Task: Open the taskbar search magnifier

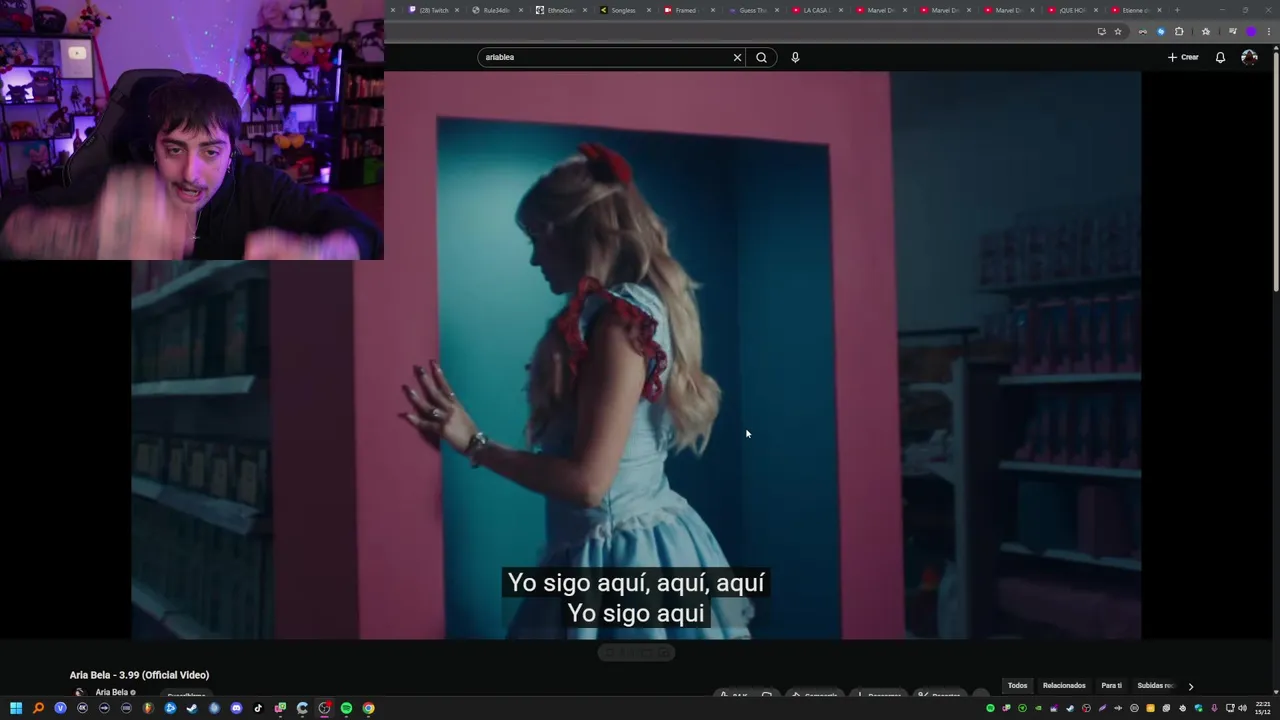Action: tap(38, 708)
